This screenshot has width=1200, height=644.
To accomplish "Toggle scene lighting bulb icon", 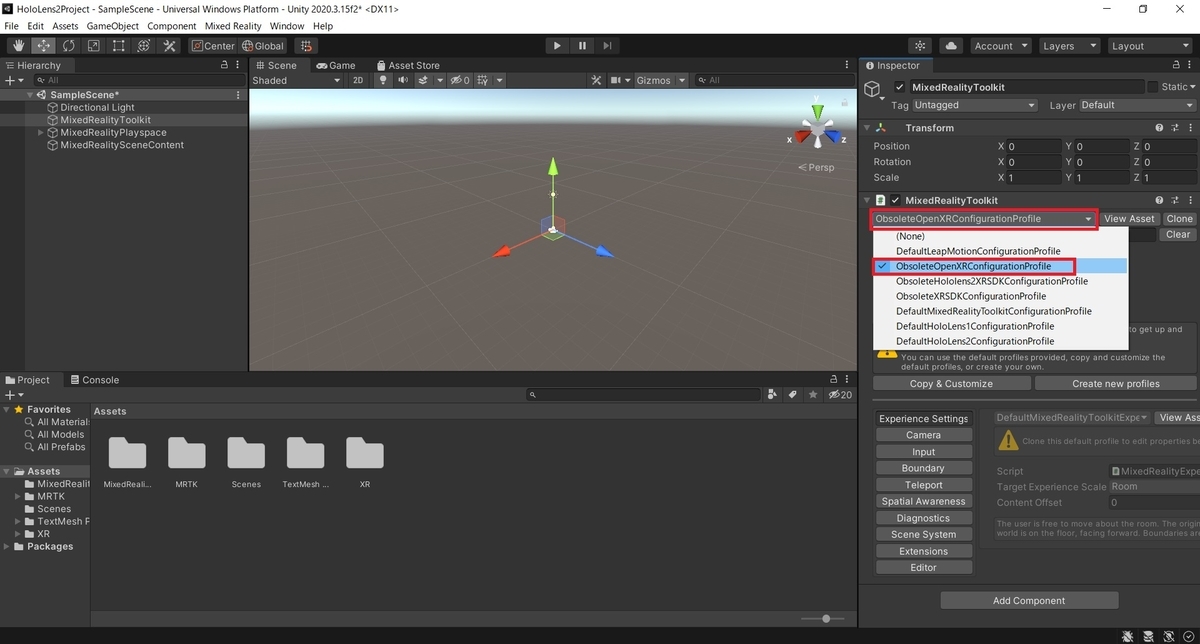I will tap(383, 80).
